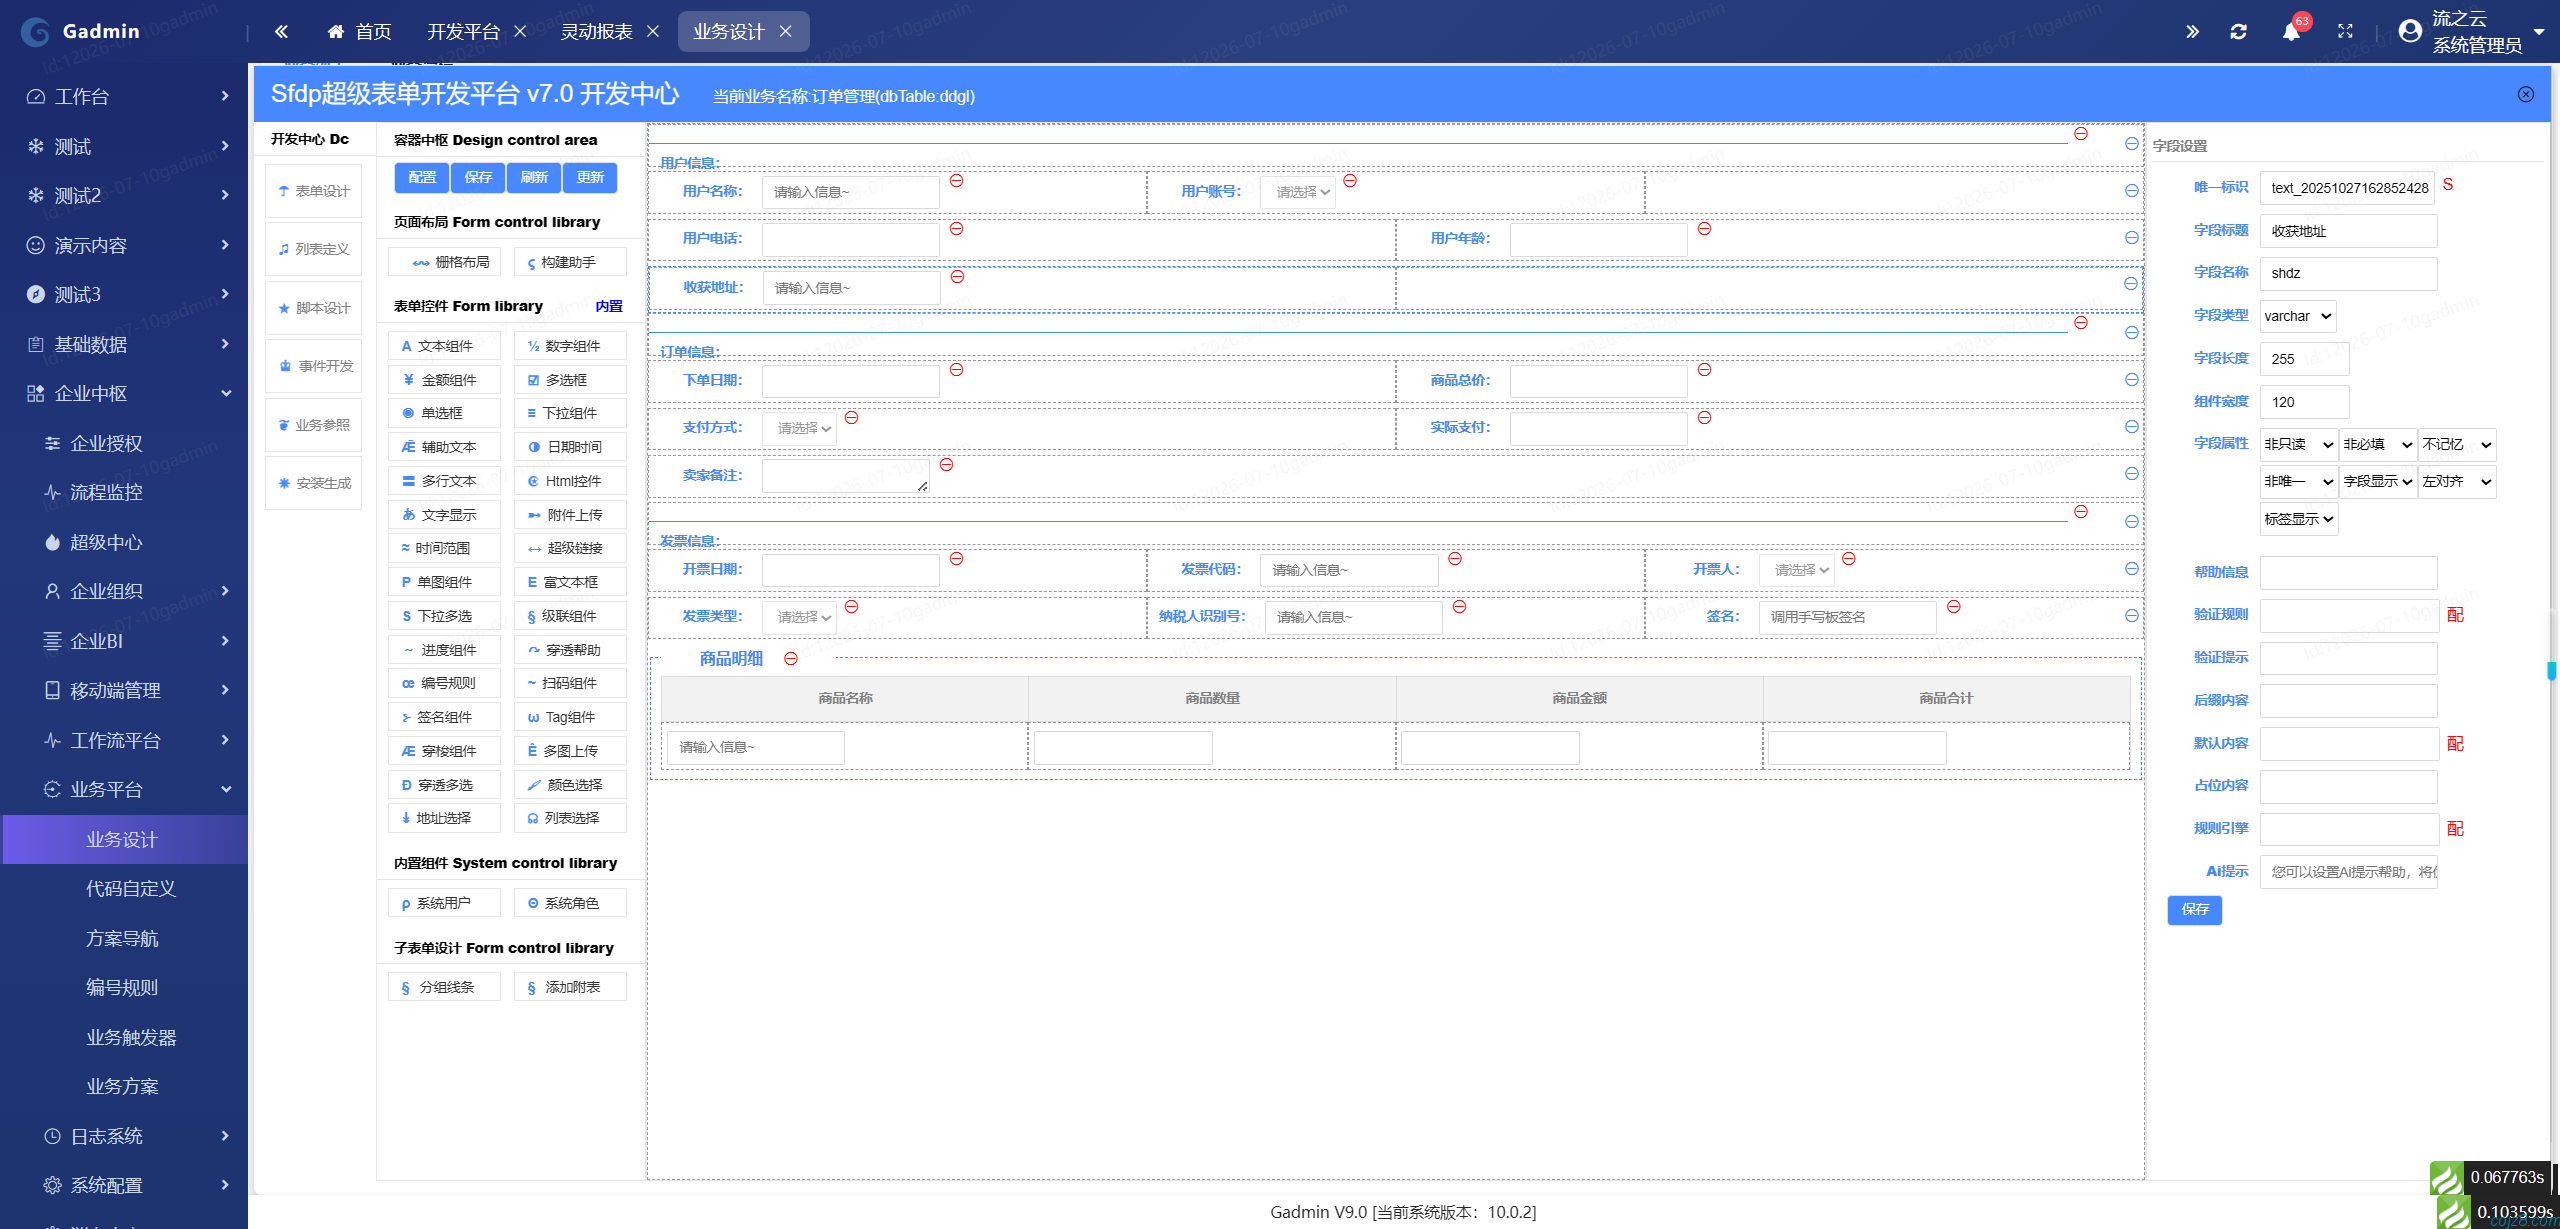The image size is (2560, 1229).
Task: Click the 字段标题 input field
Action: 2348,231
